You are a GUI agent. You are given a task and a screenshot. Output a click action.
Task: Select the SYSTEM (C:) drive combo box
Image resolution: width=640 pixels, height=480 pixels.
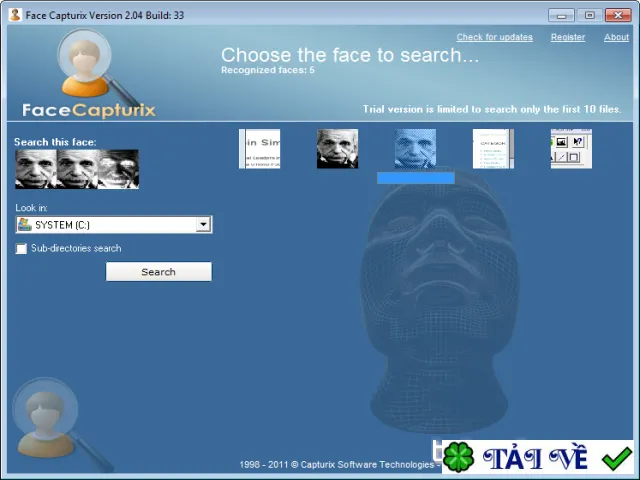click(114, 224)
